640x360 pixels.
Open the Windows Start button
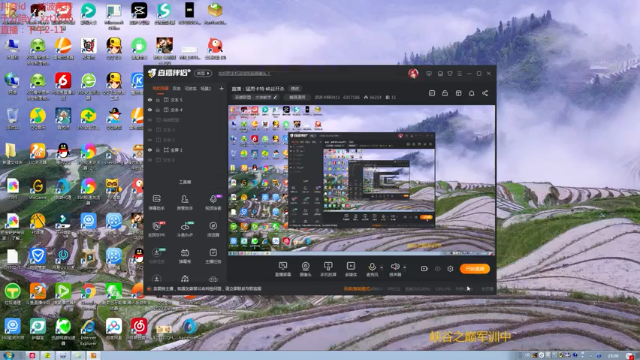pyautogui.click(x=8, y=356)
